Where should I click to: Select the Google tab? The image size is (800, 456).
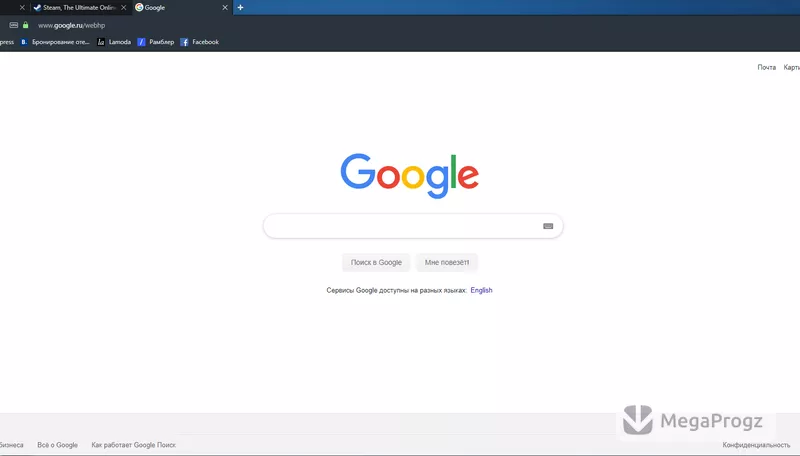(182, 8)
